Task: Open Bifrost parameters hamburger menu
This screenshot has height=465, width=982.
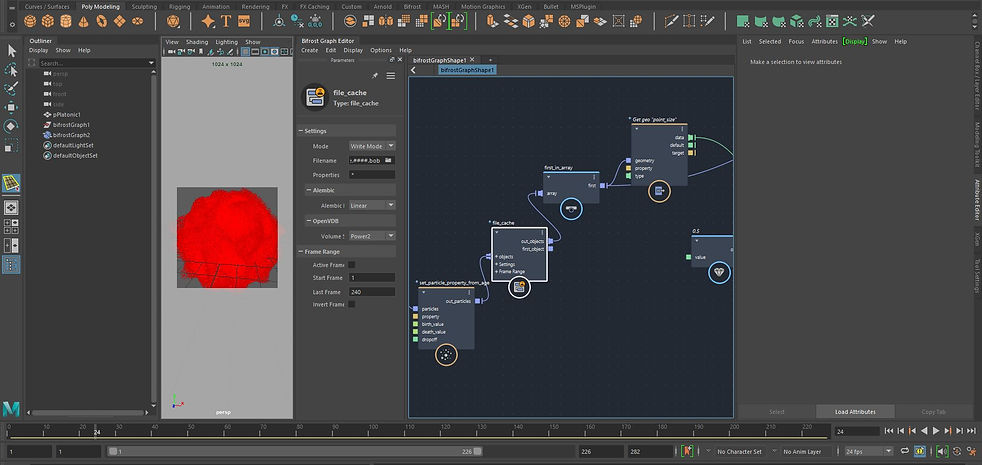Action: tap(390, 76)
